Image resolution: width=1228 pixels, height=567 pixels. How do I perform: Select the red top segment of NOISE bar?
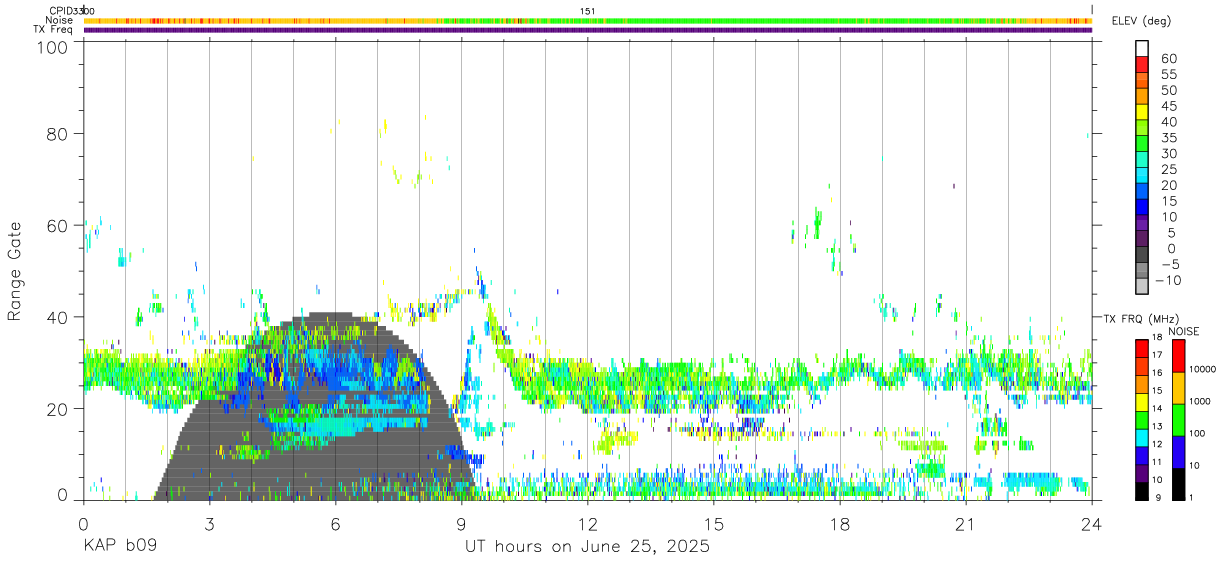tap(1178, 355)
